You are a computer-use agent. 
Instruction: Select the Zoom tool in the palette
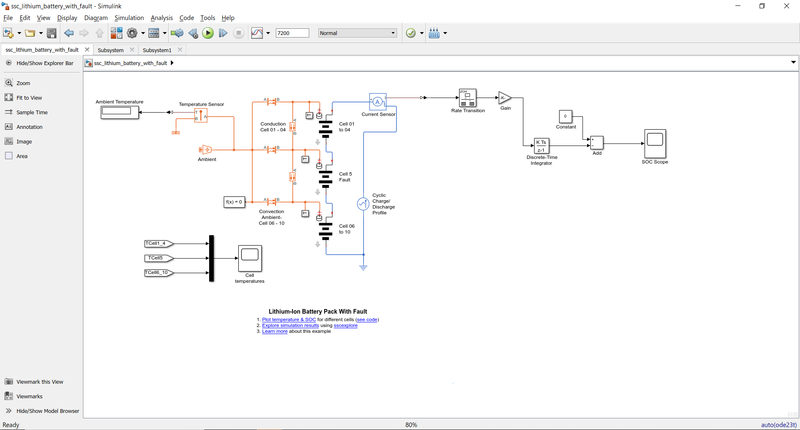click(x=17, y=83)
